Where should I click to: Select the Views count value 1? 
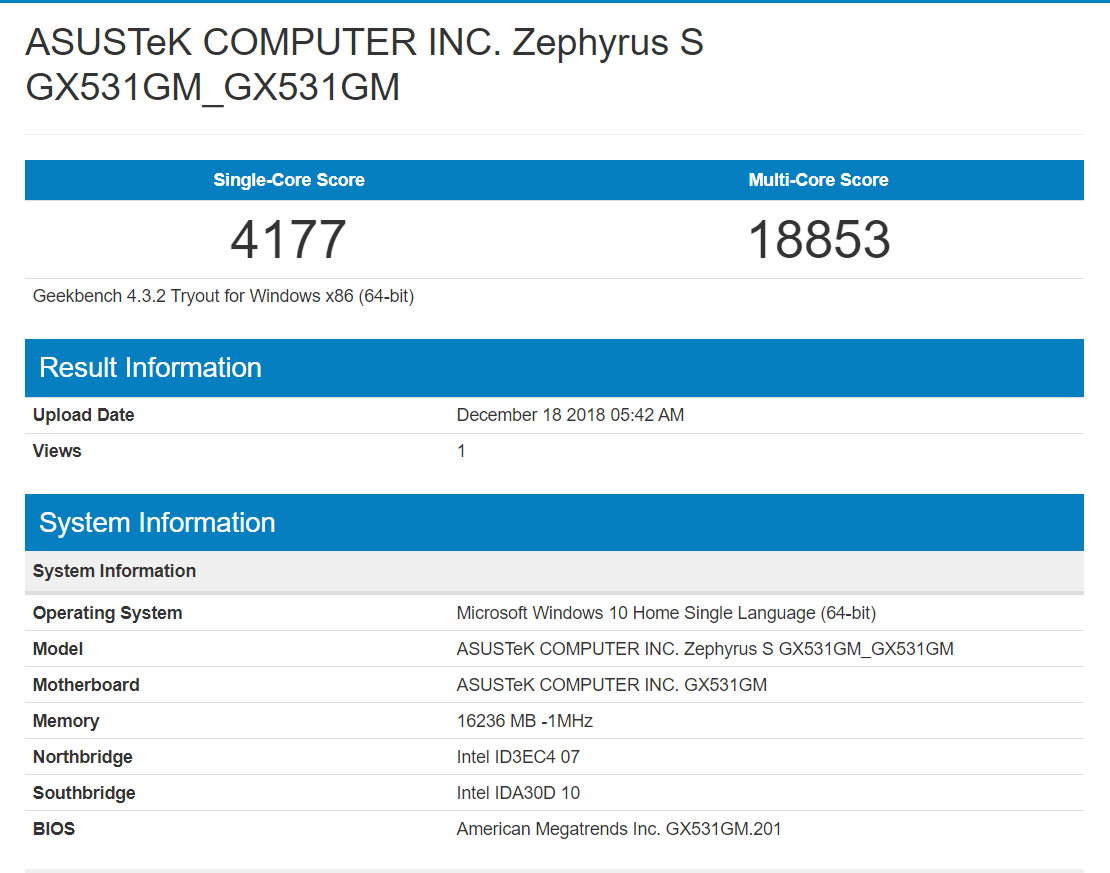pyautogui.click(x=462, y=451)
